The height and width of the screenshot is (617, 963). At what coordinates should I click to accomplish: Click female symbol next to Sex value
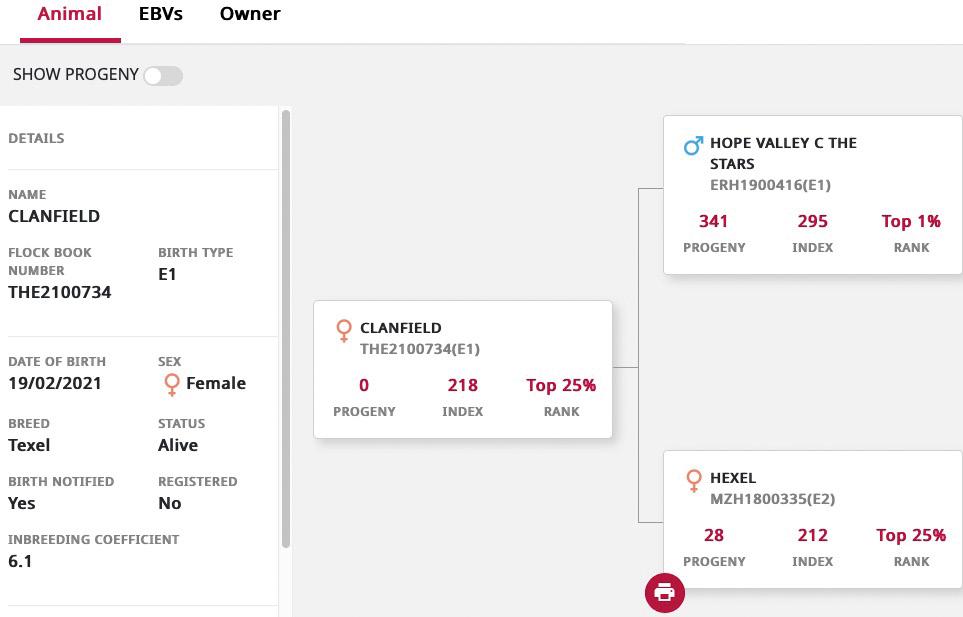(x=171, y=384)
